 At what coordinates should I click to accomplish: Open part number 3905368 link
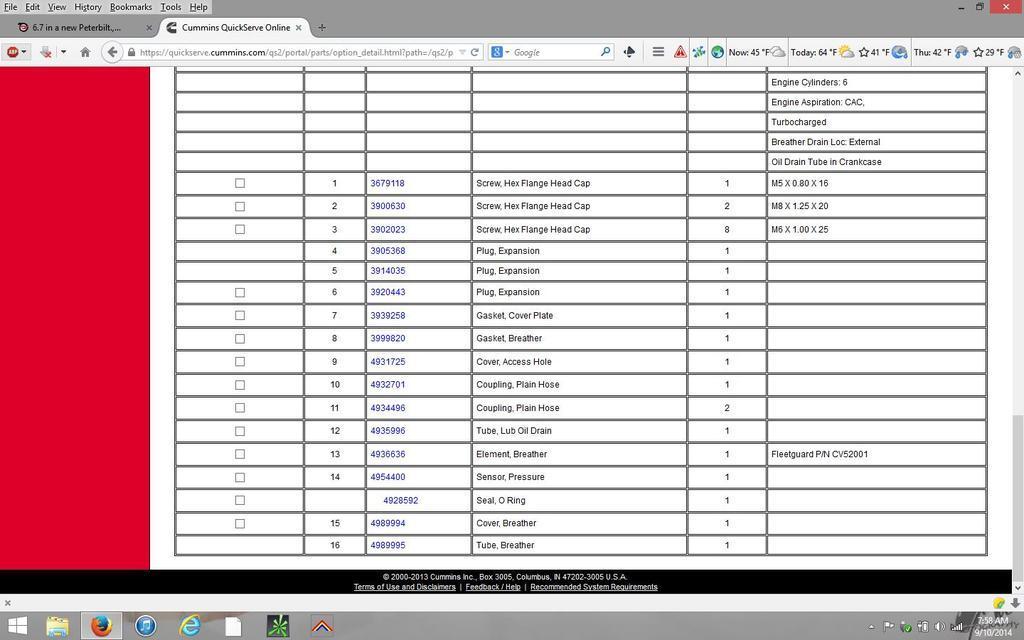388,251
